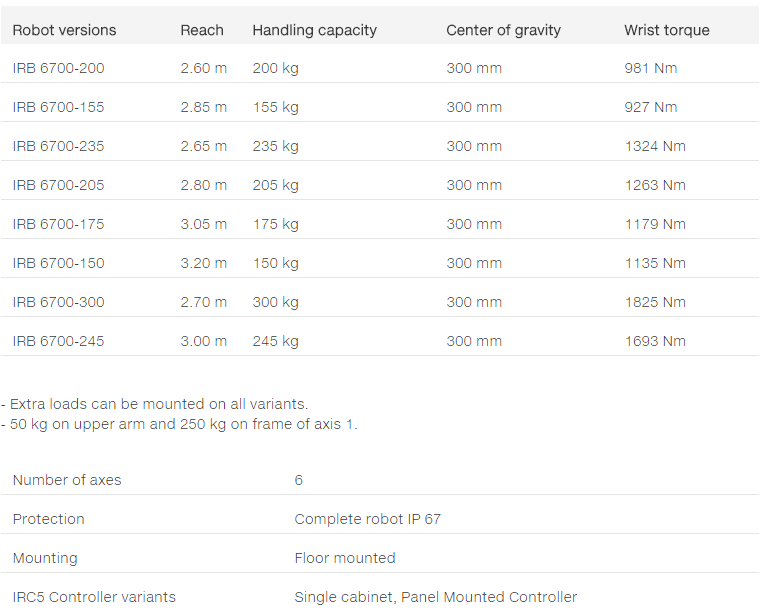
Task: Click the IRB 6700-175 row name
Action: 58,224
